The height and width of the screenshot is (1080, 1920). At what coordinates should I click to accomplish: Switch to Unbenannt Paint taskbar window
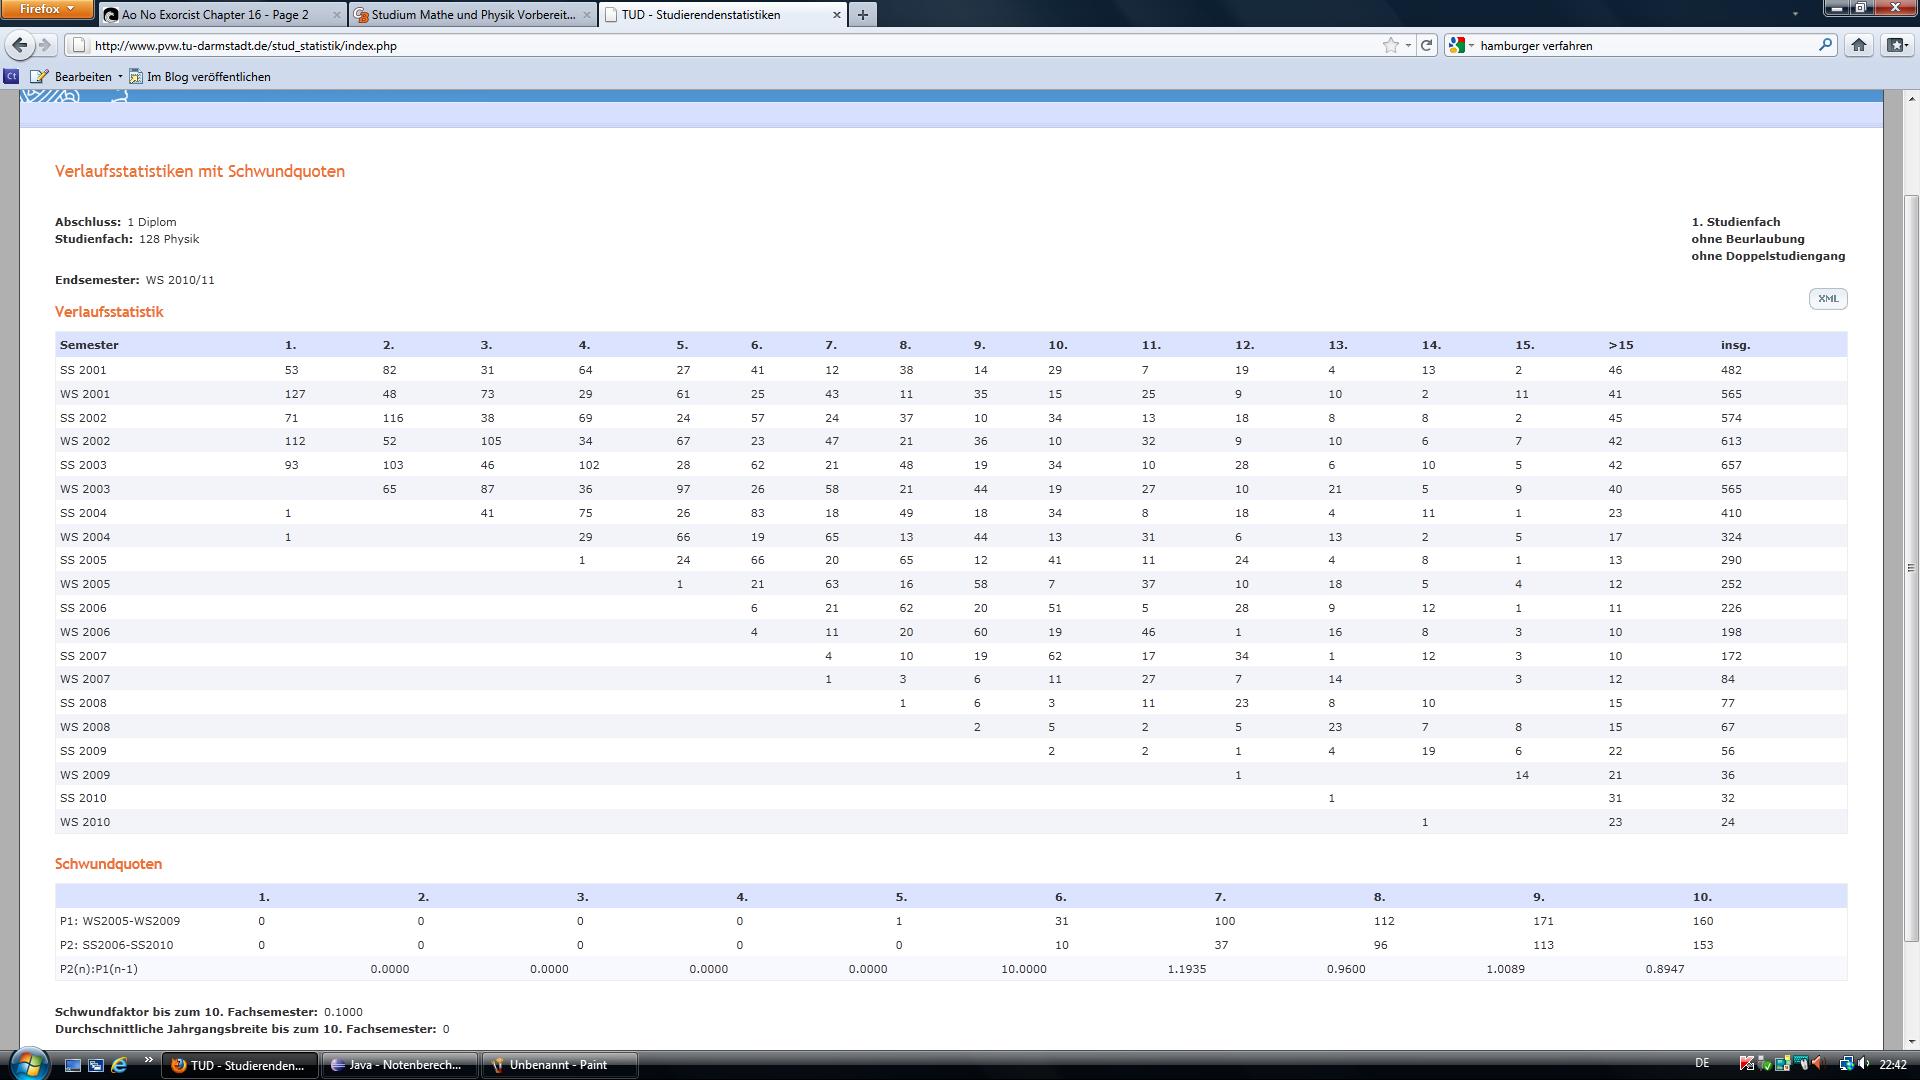559,1065
